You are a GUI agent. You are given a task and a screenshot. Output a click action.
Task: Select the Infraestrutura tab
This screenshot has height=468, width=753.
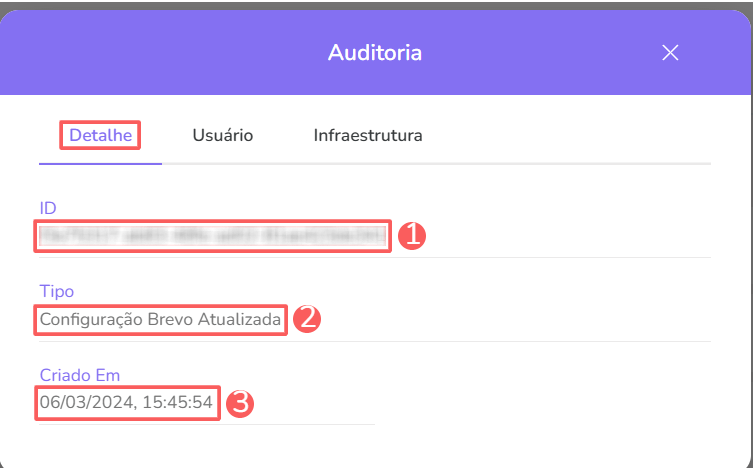[367, 135]
